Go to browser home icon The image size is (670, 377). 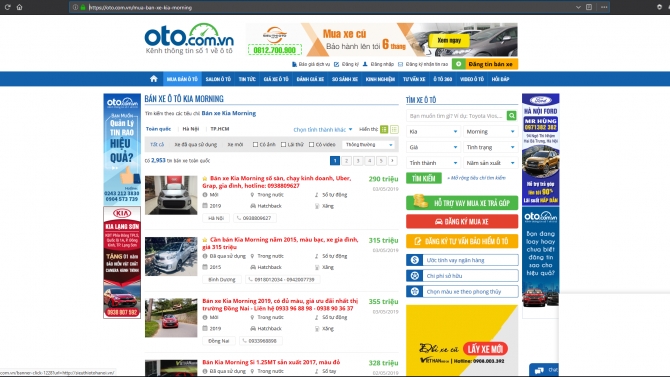pos(19,7)
